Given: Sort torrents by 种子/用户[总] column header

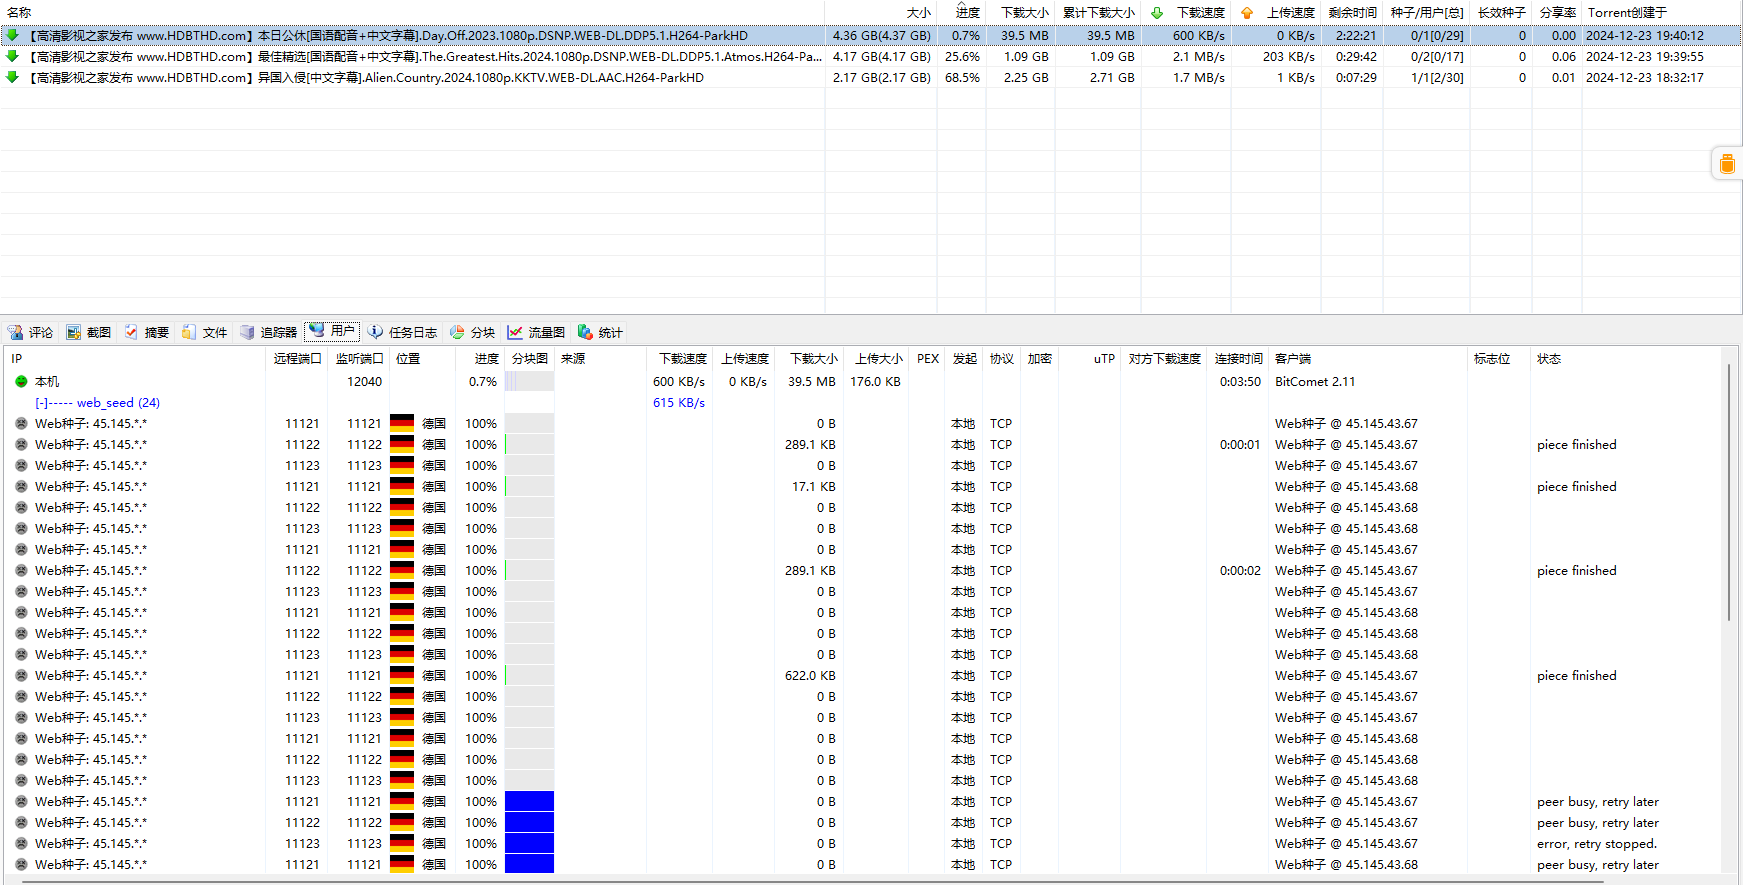Looking at the screenshot, I should pyautogui.click(x=1427, y=12).
